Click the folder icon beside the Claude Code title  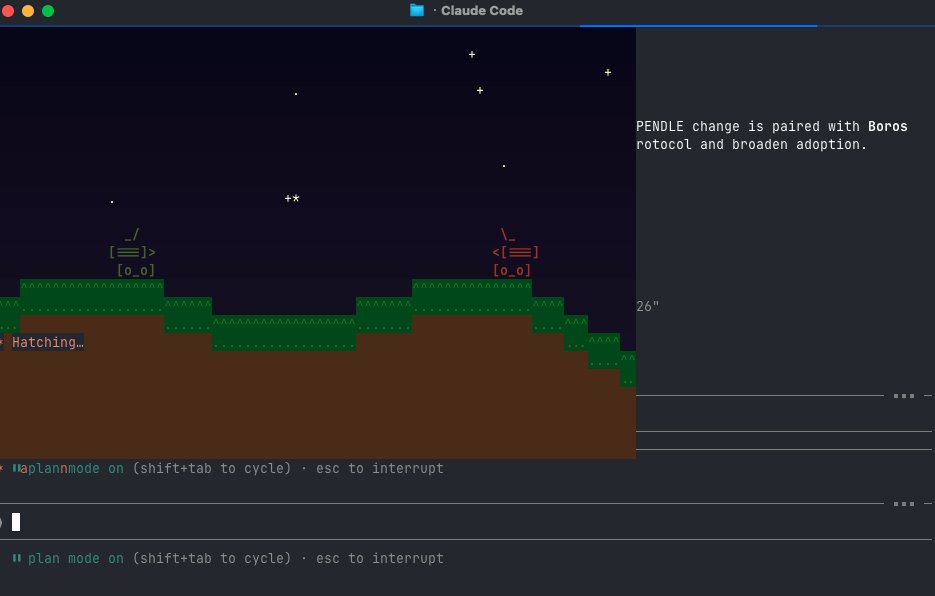tap(417, 10)
